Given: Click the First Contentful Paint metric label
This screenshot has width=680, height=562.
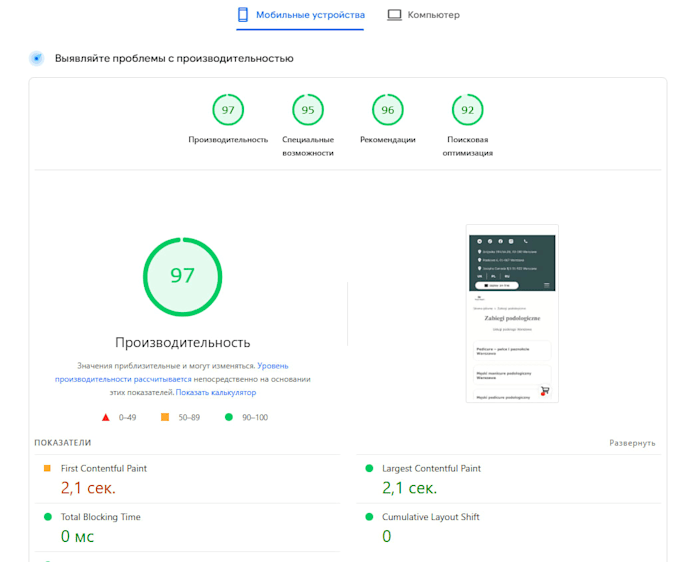Looking at the screenshot, I should 104,468.
